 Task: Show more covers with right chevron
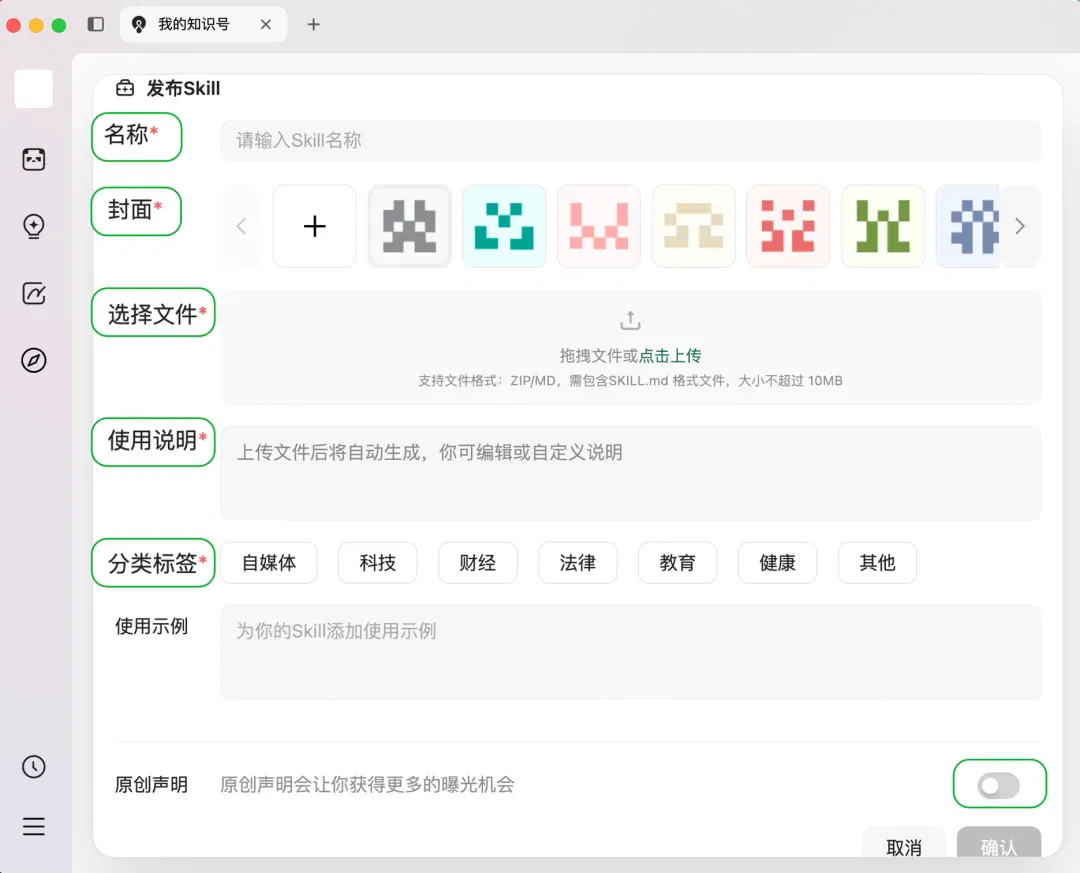(x=1020, y=226)
